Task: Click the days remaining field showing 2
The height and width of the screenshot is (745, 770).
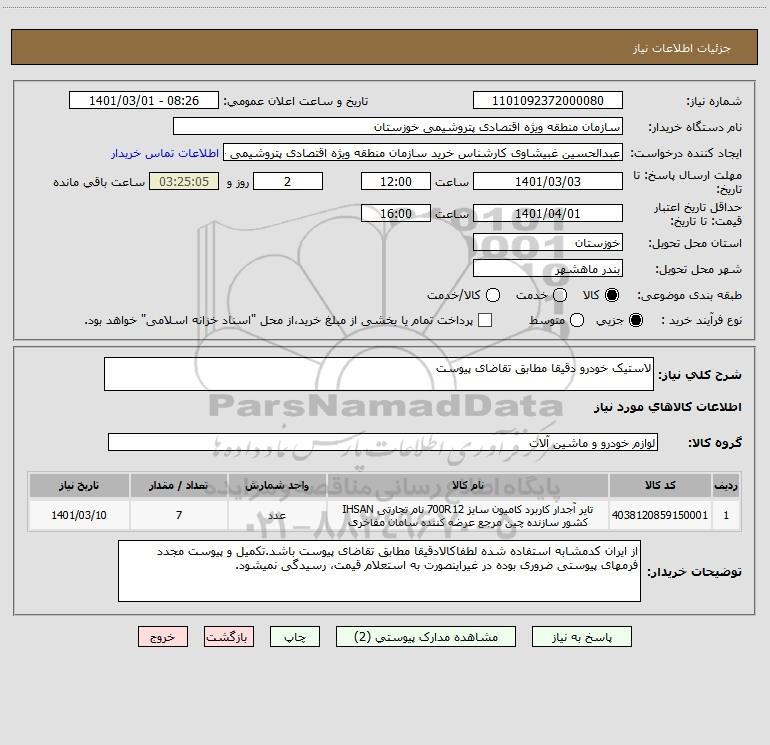Action: pos(288,182)
